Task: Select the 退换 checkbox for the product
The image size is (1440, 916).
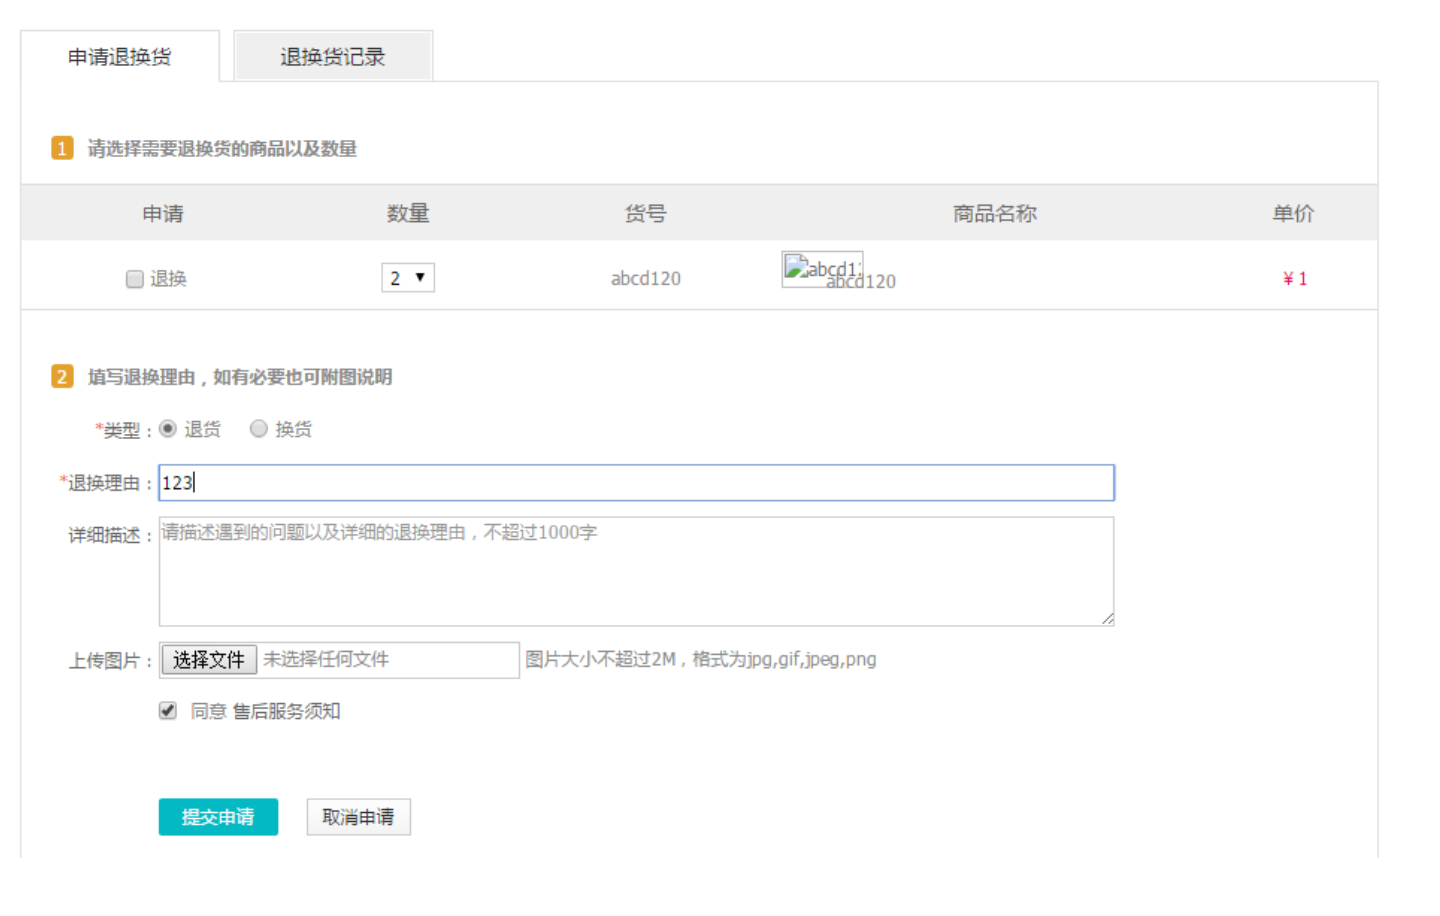Action: click(134, 279)
